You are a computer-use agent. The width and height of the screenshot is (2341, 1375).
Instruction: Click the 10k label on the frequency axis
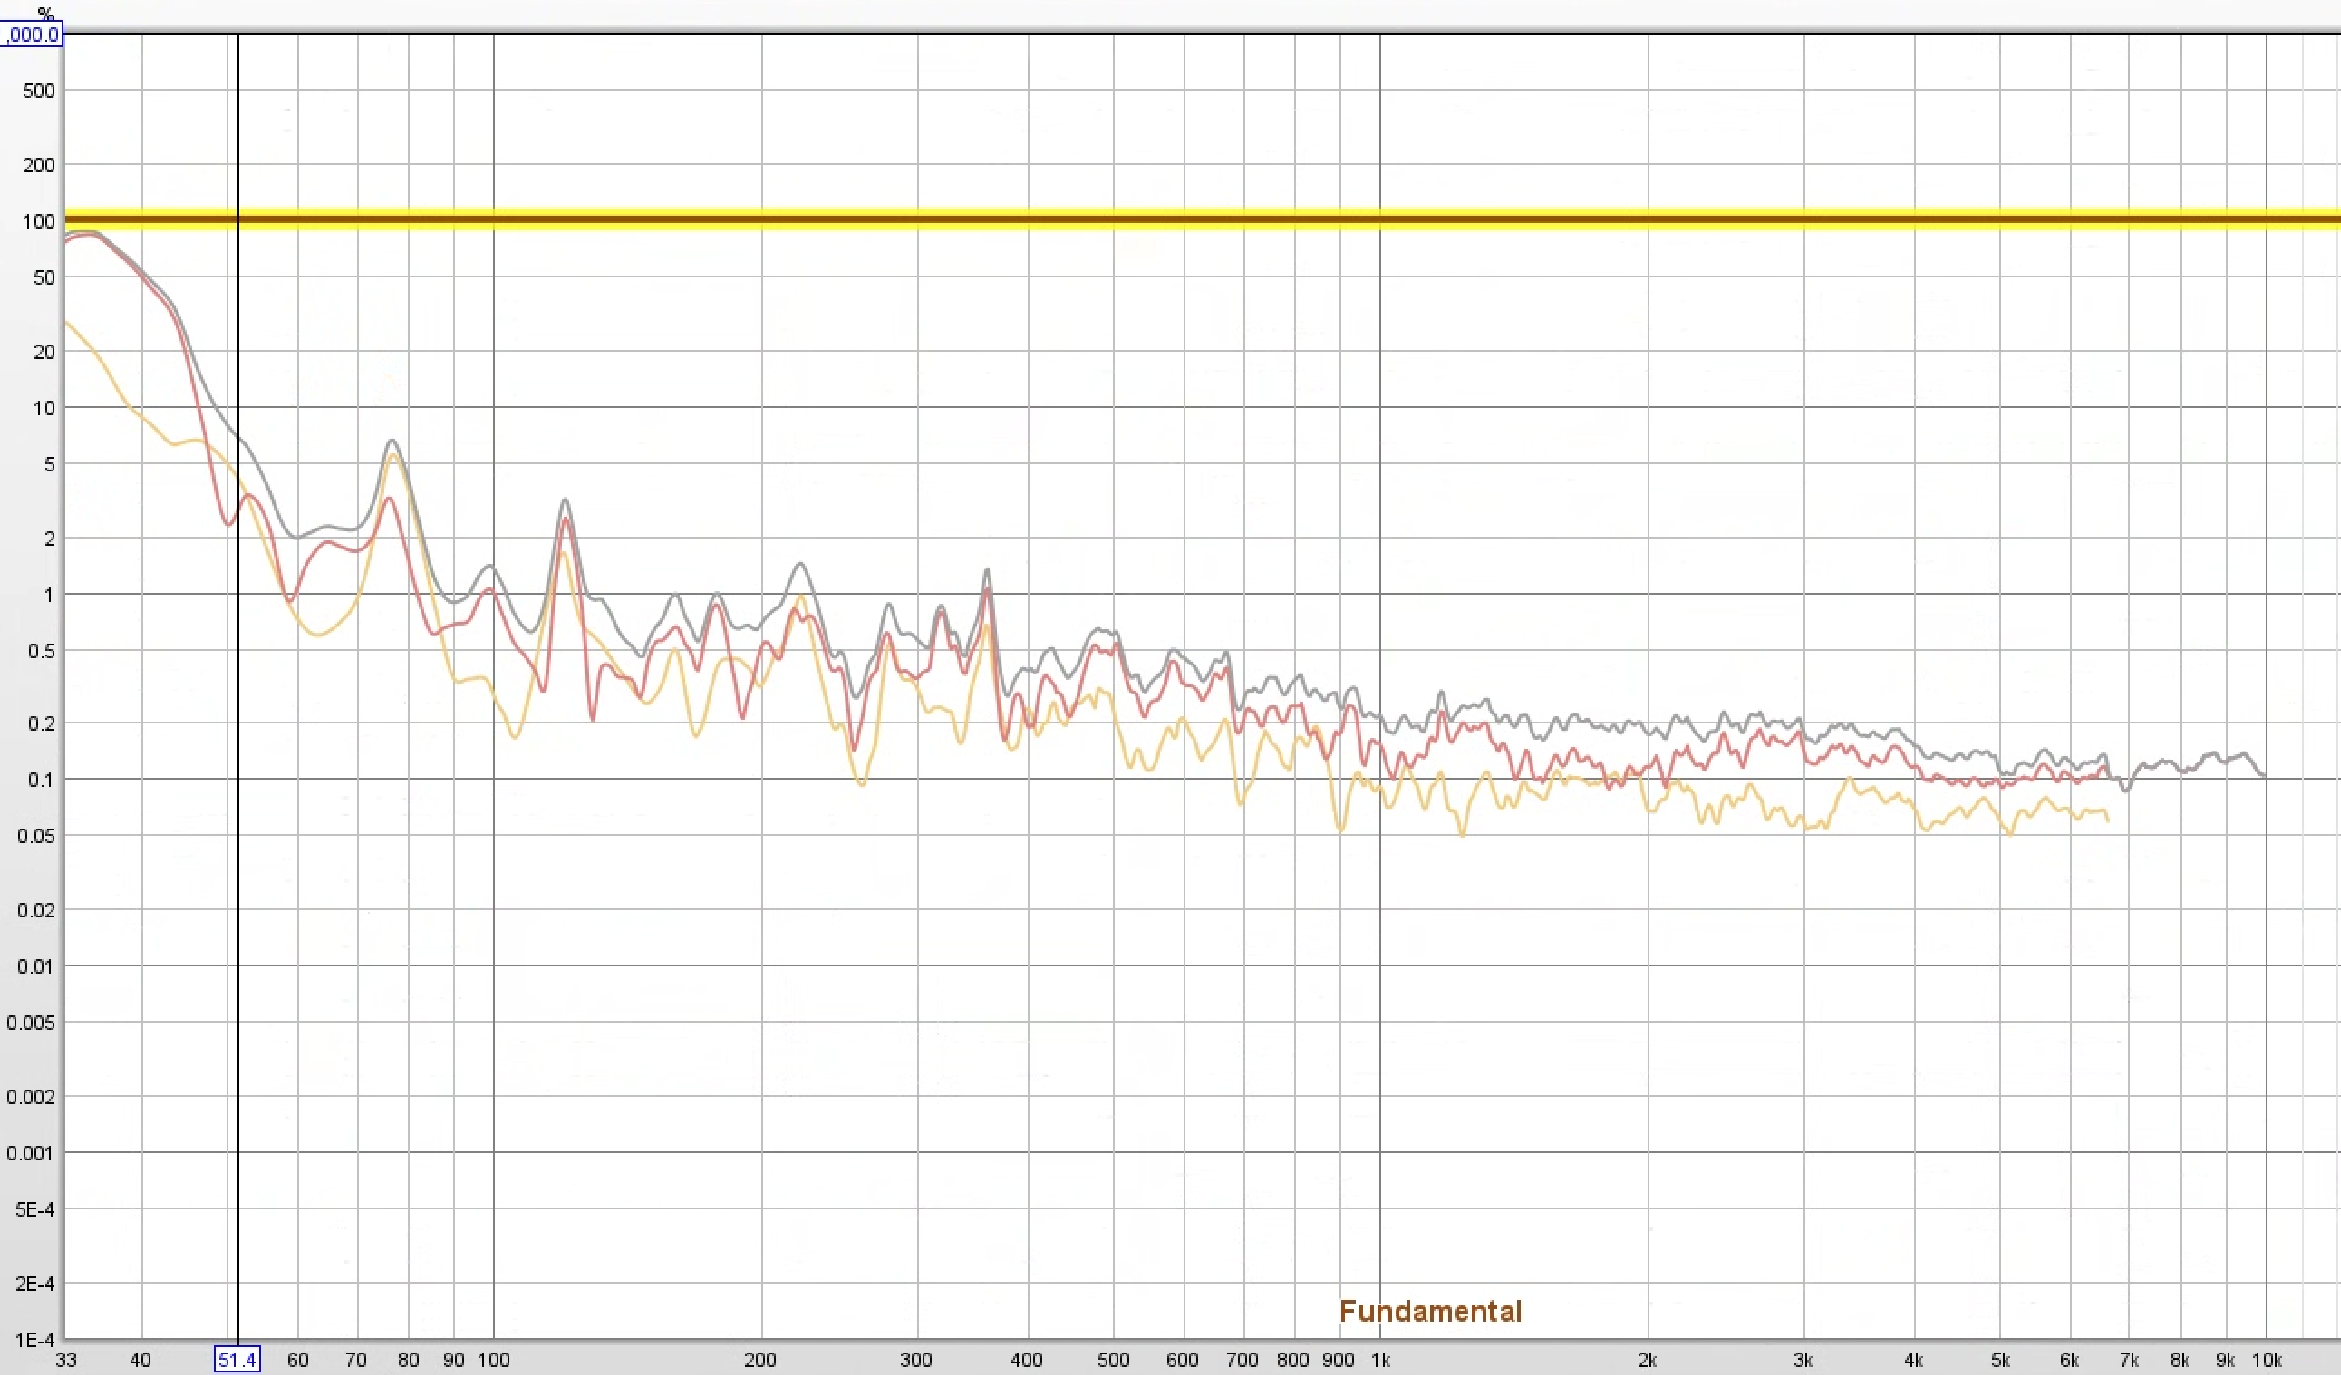(2266, 1360)
